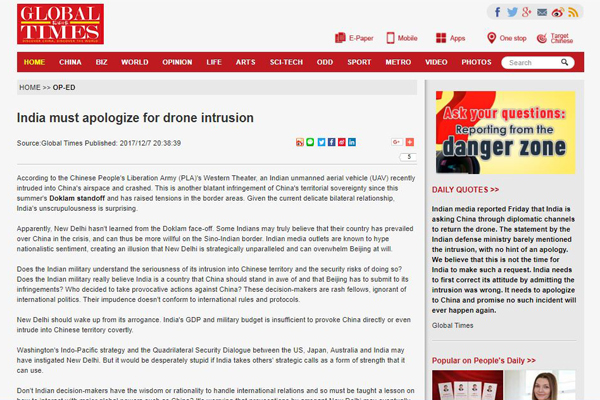Open the SCI-TECH menu item

tap(286, 62)
